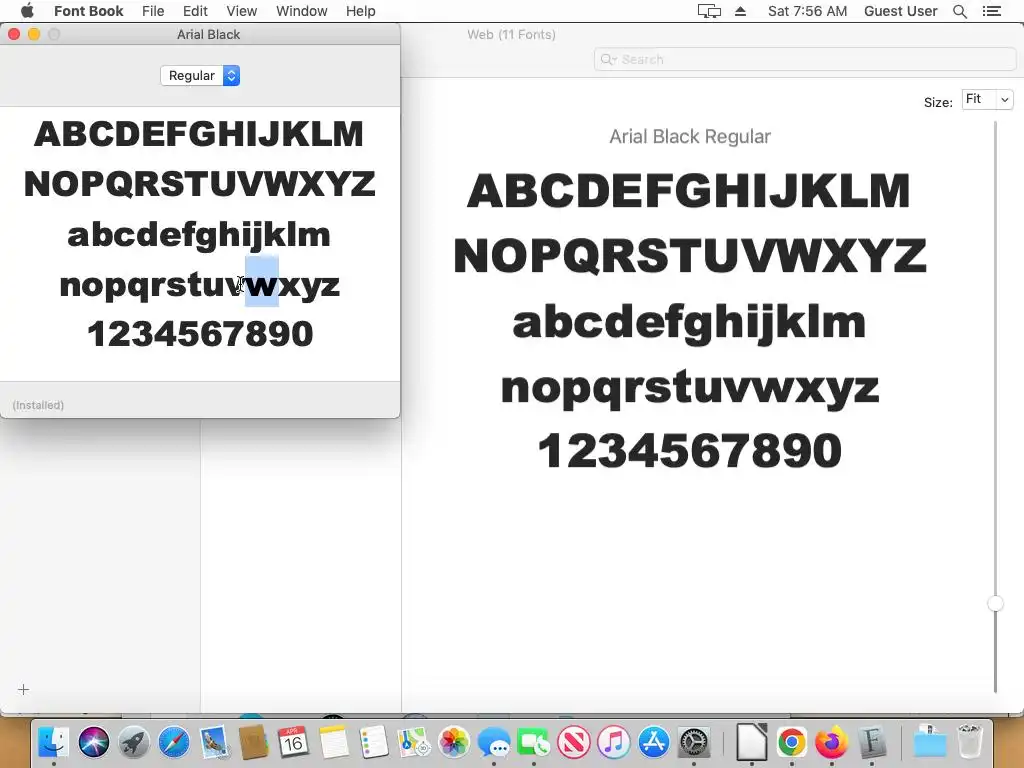Open the Maps app in dock
The height and width of the screenshot is (768, 1024).
coord(414,742)
